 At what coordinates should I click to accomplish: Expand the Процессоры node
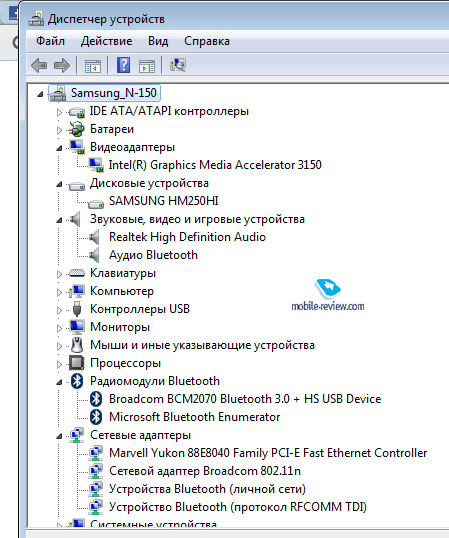click(x=59, y=364)
